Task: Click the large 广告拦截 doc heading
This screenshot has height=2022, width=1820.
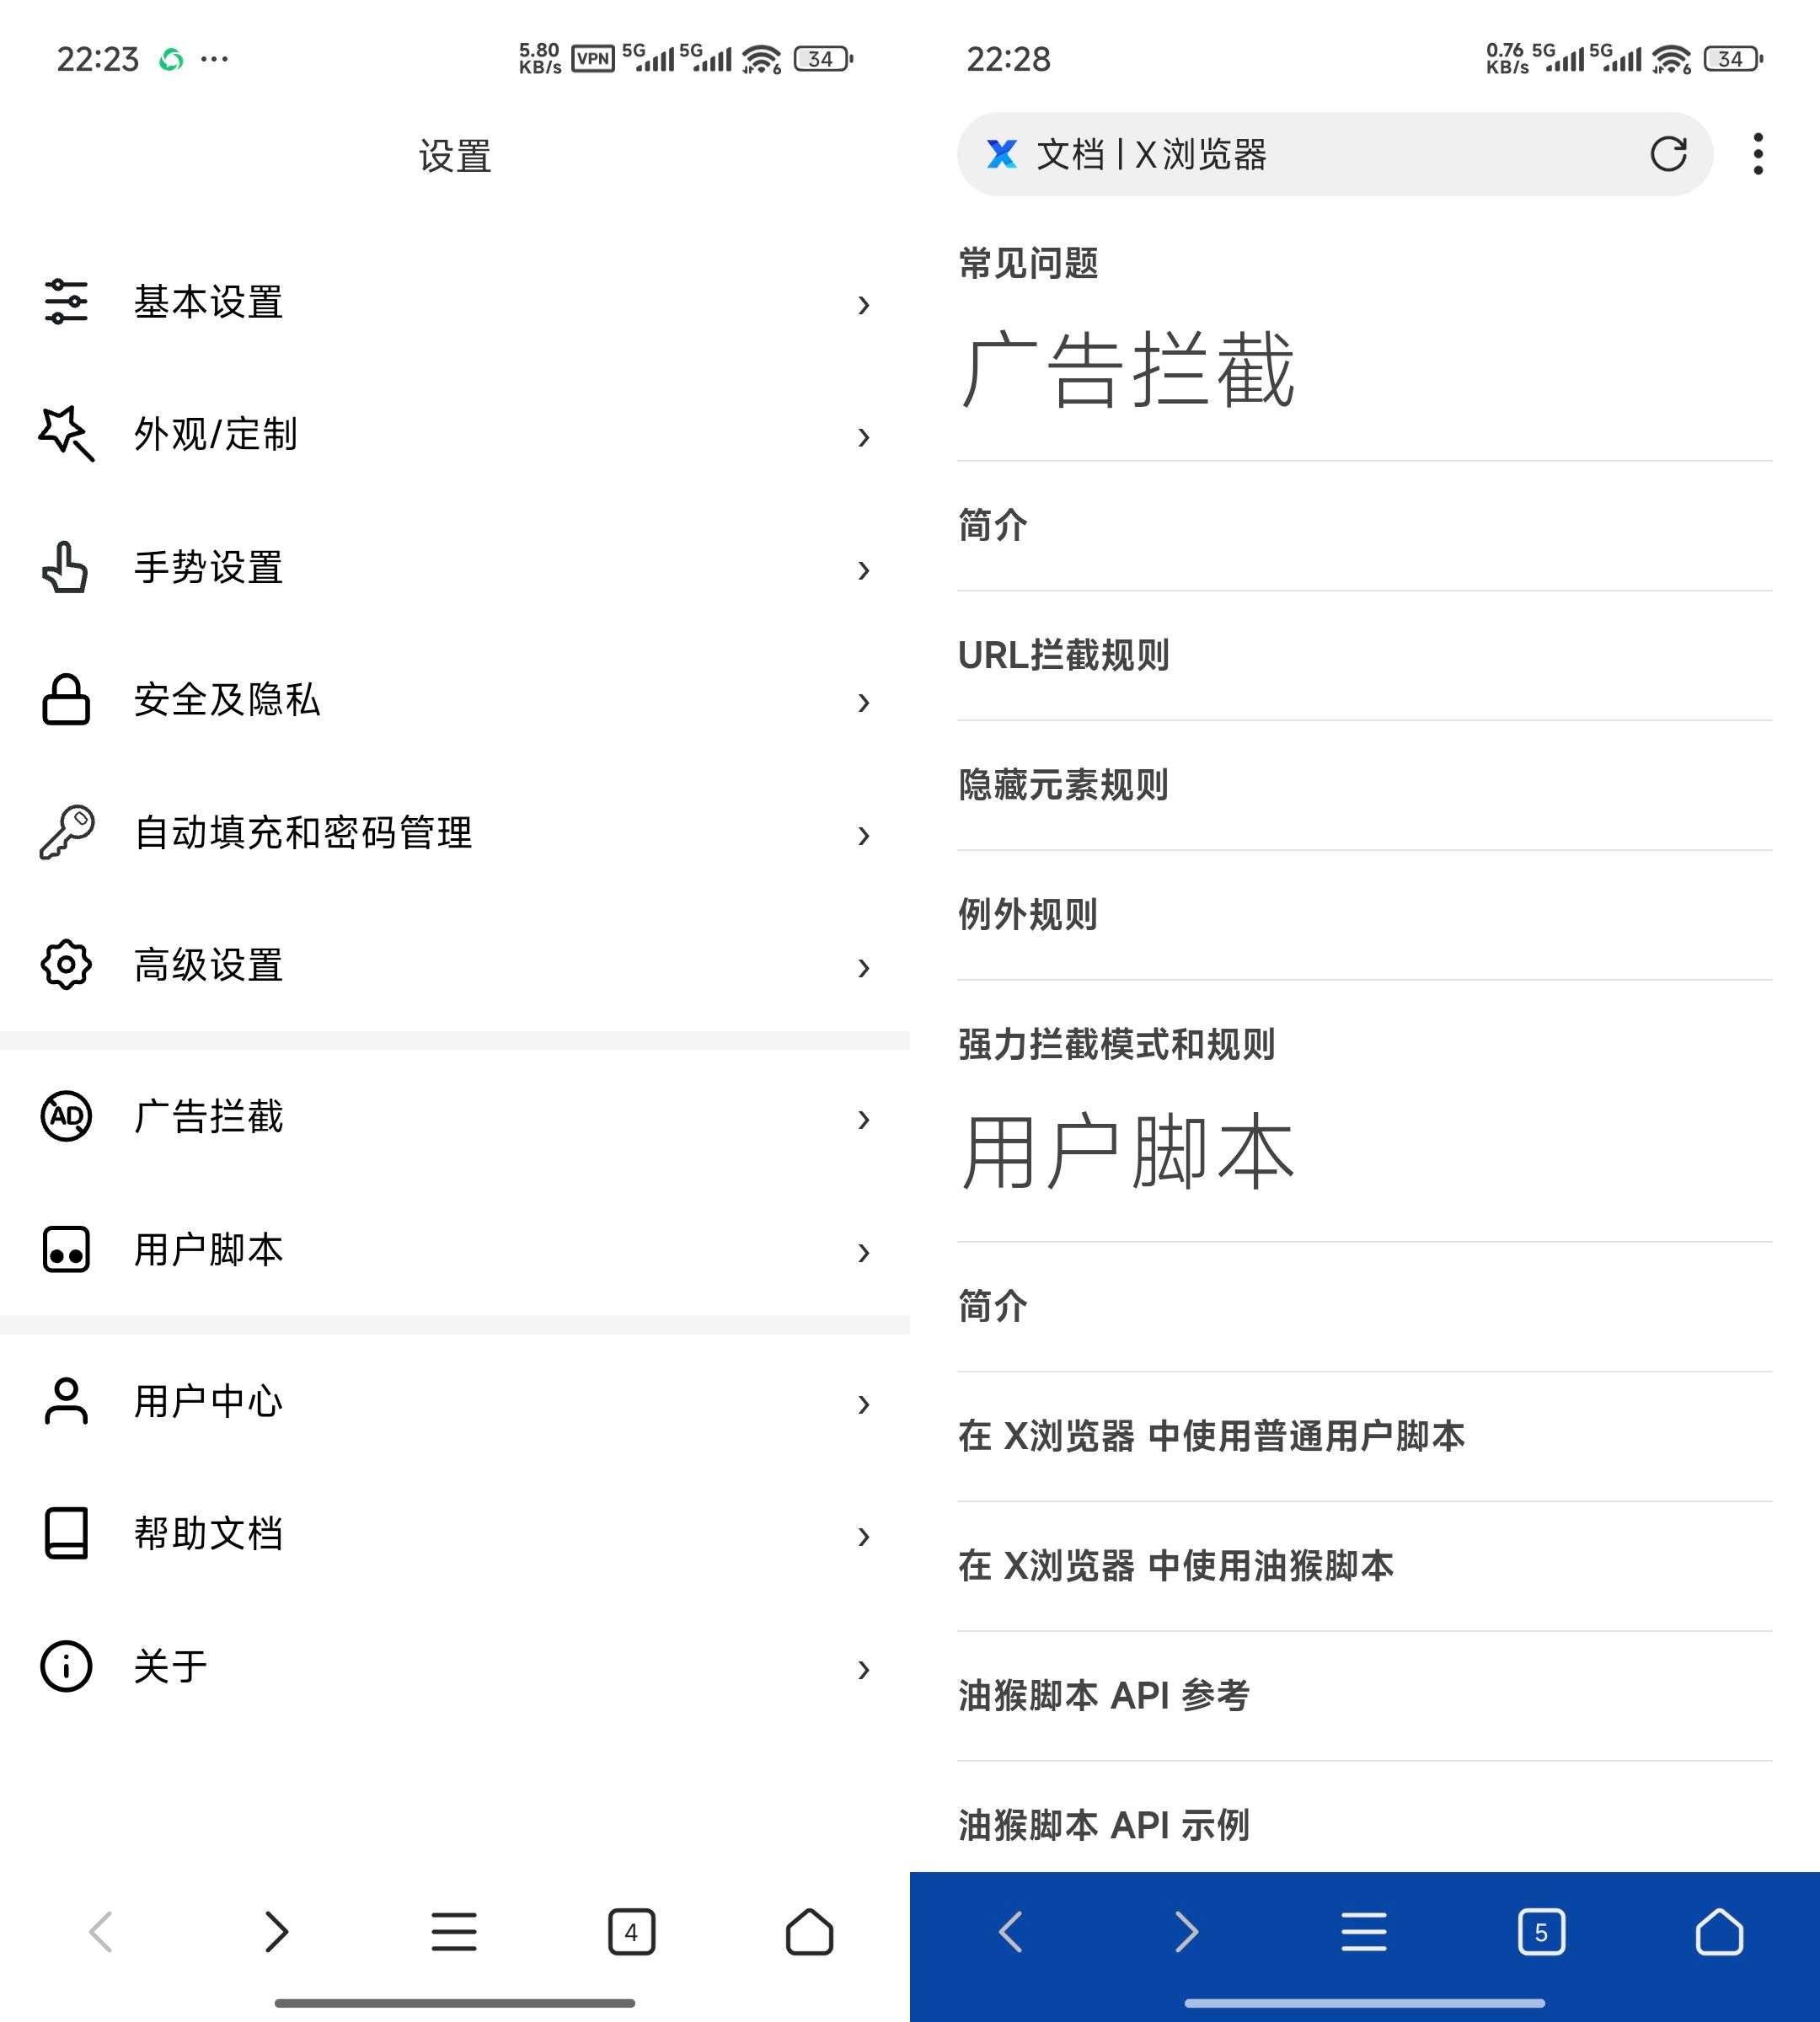Action: pos(1128,370)
